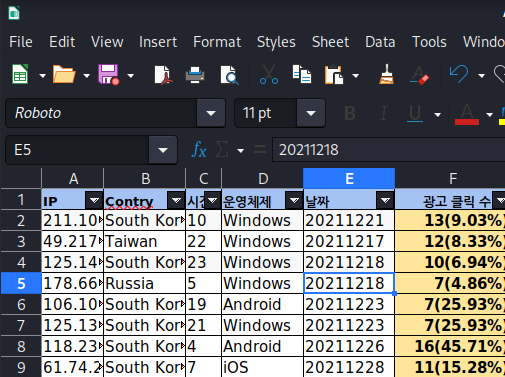The width and height of the screenshot is (505, 377).
Task: Click the Sum sigma icon
Action: tap(222, 150)
